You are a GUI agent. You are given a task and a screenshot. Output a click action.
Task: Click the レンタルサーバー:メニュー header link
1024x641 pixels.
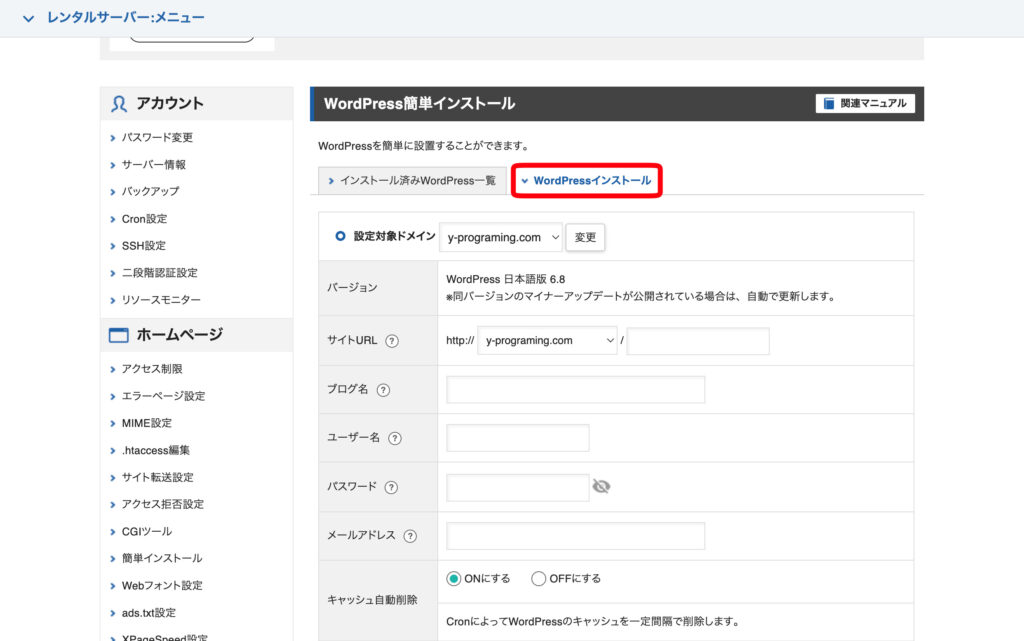tap(125, 18)
